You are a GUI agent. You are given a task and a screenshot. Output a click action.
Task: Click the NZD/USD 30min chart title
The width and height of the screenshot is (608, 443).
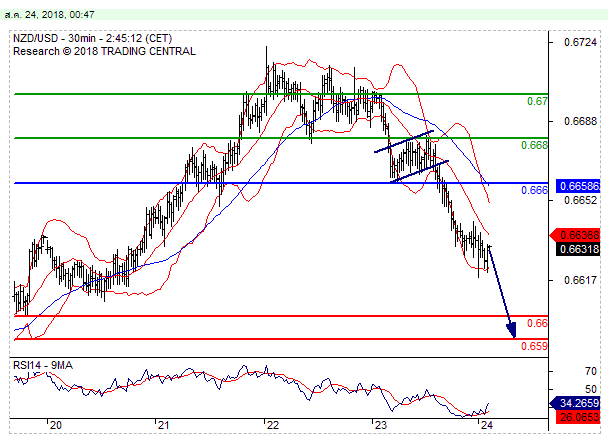[92, 38]
